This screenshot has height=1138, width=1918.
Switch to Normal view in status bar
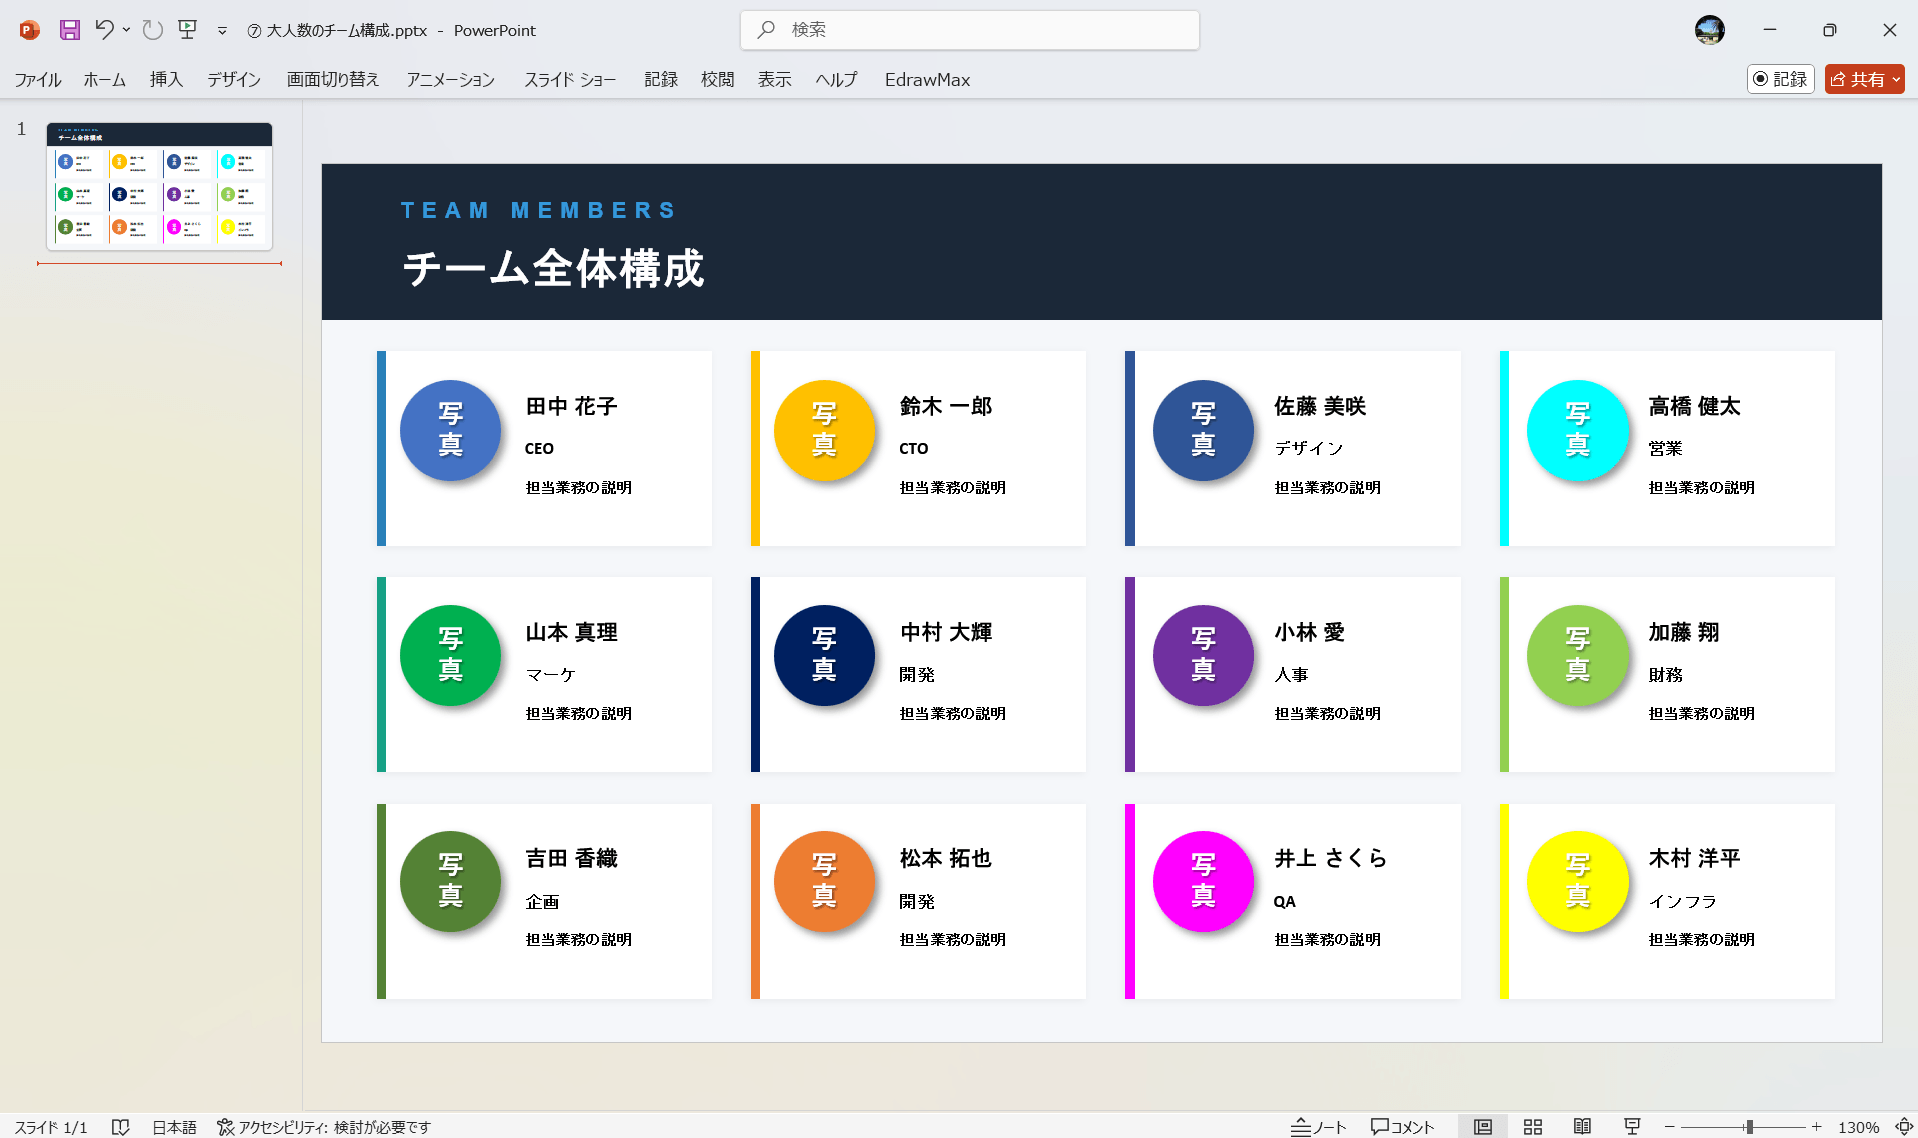[1484, 1126]
